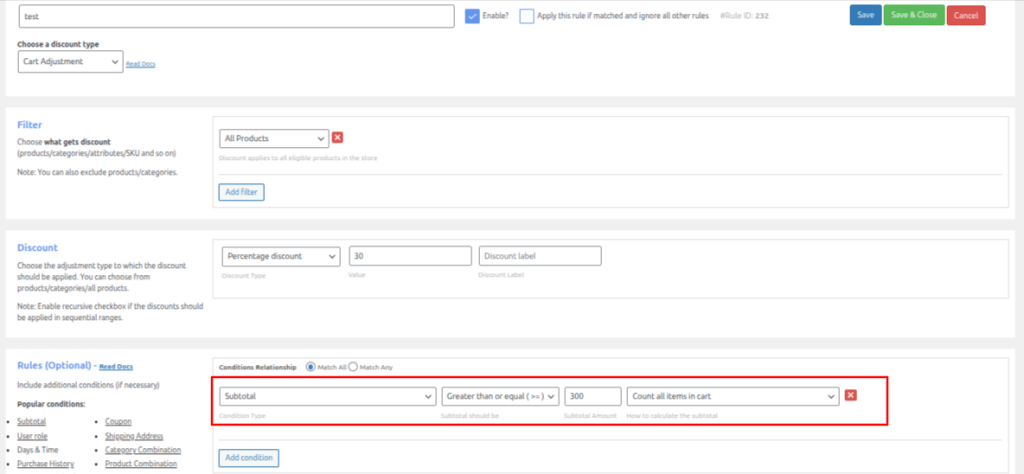Expand the Count all items in cart dropdown
The image size is (1024, 474).
pos(732,396)
